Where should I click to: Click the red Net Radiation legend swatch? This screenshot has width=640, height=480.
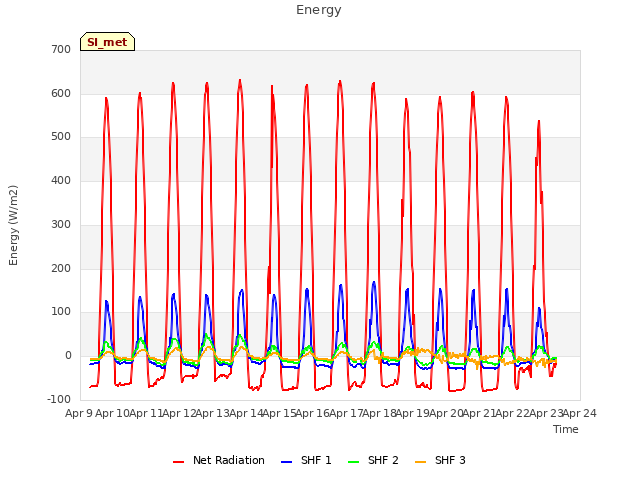point(178,462)
